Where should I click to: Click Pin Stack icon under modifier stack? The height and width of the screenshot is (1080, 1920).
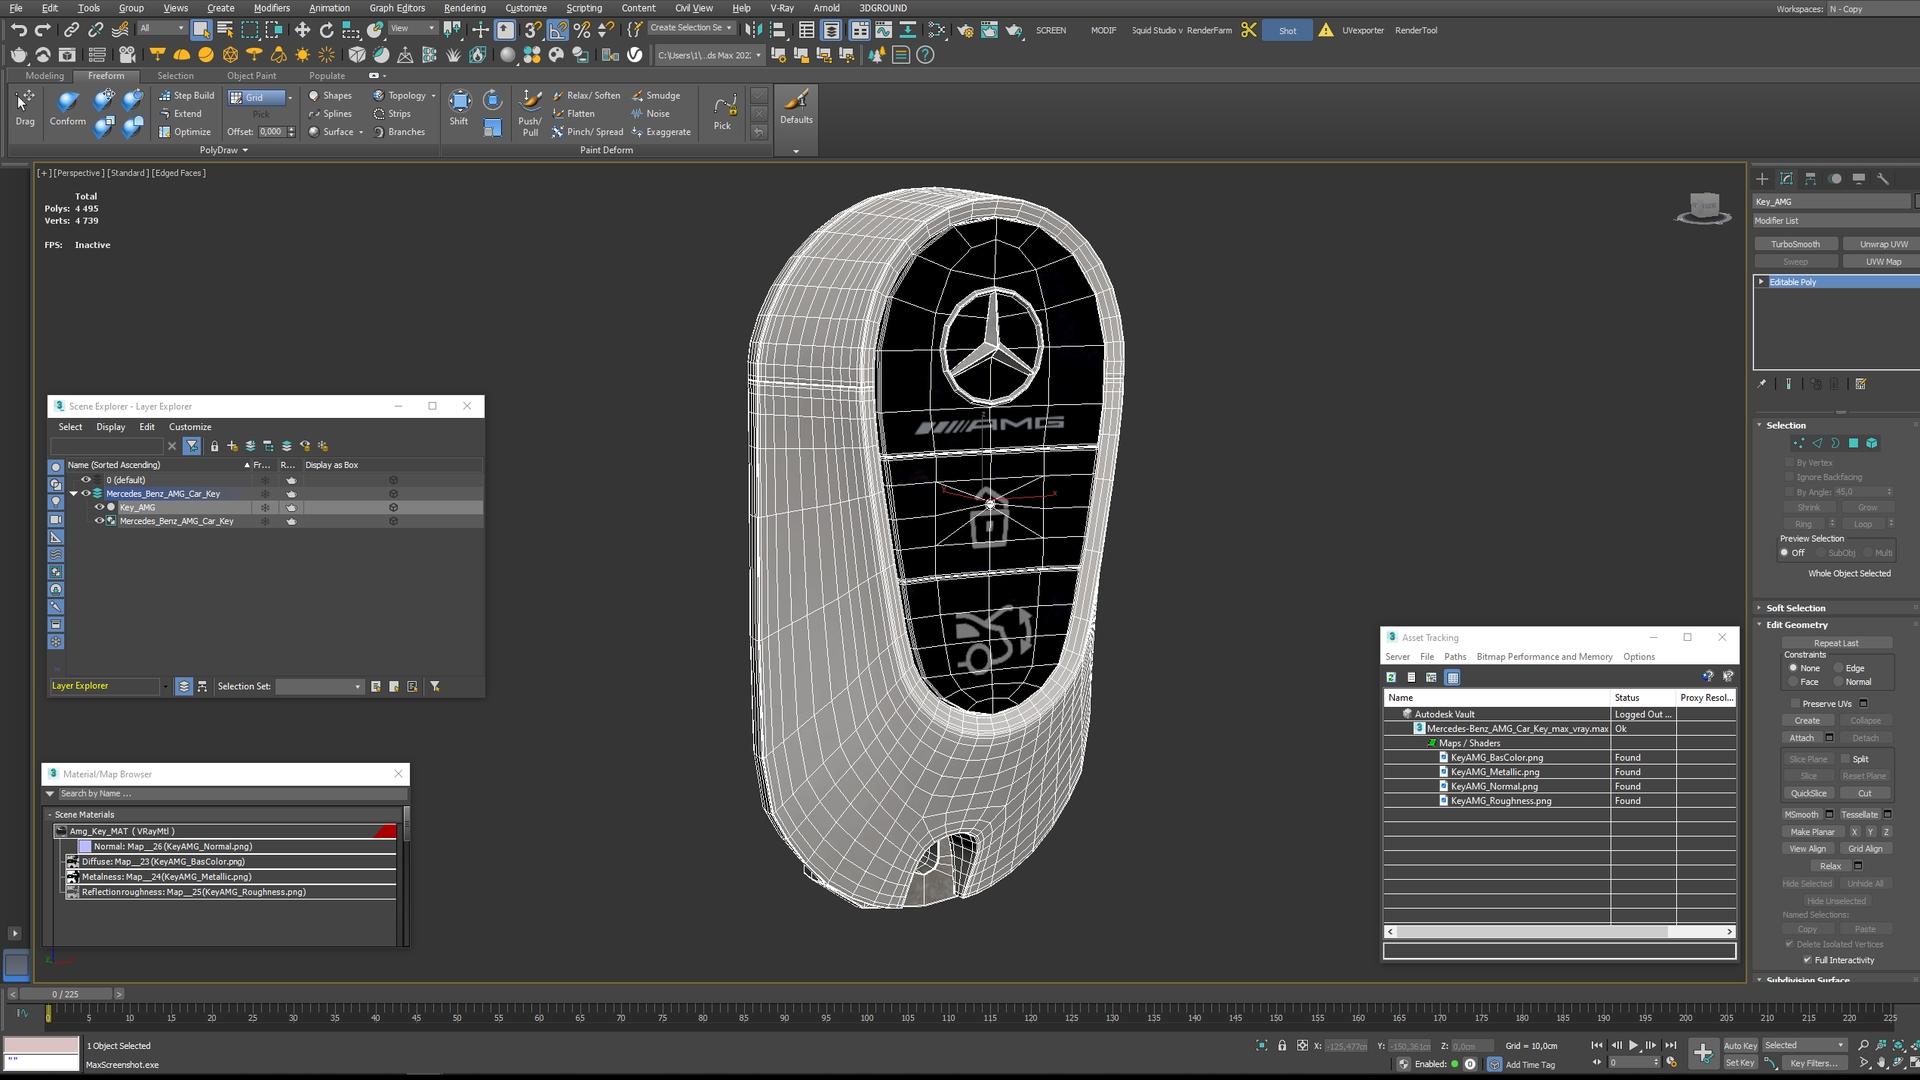point(1762,384)
